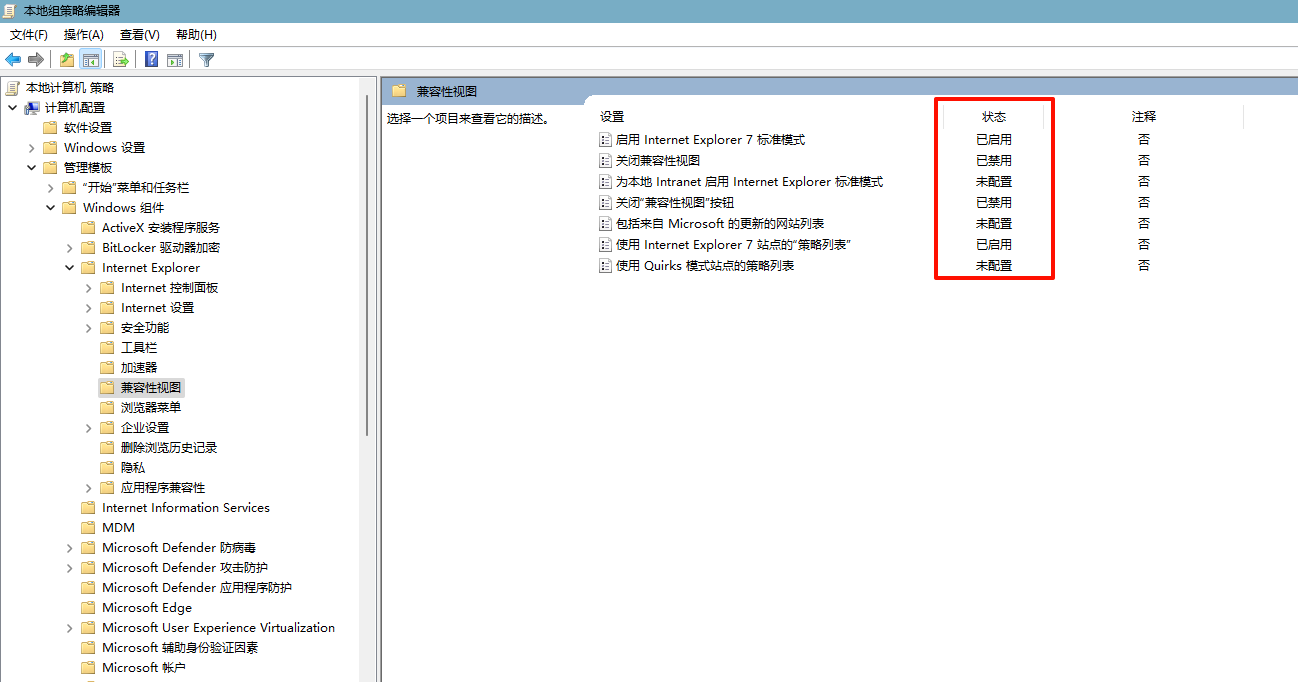Select 关闭"兼容性视图"按钮 setting
The image size is (1298, 682).
[675, 203]
